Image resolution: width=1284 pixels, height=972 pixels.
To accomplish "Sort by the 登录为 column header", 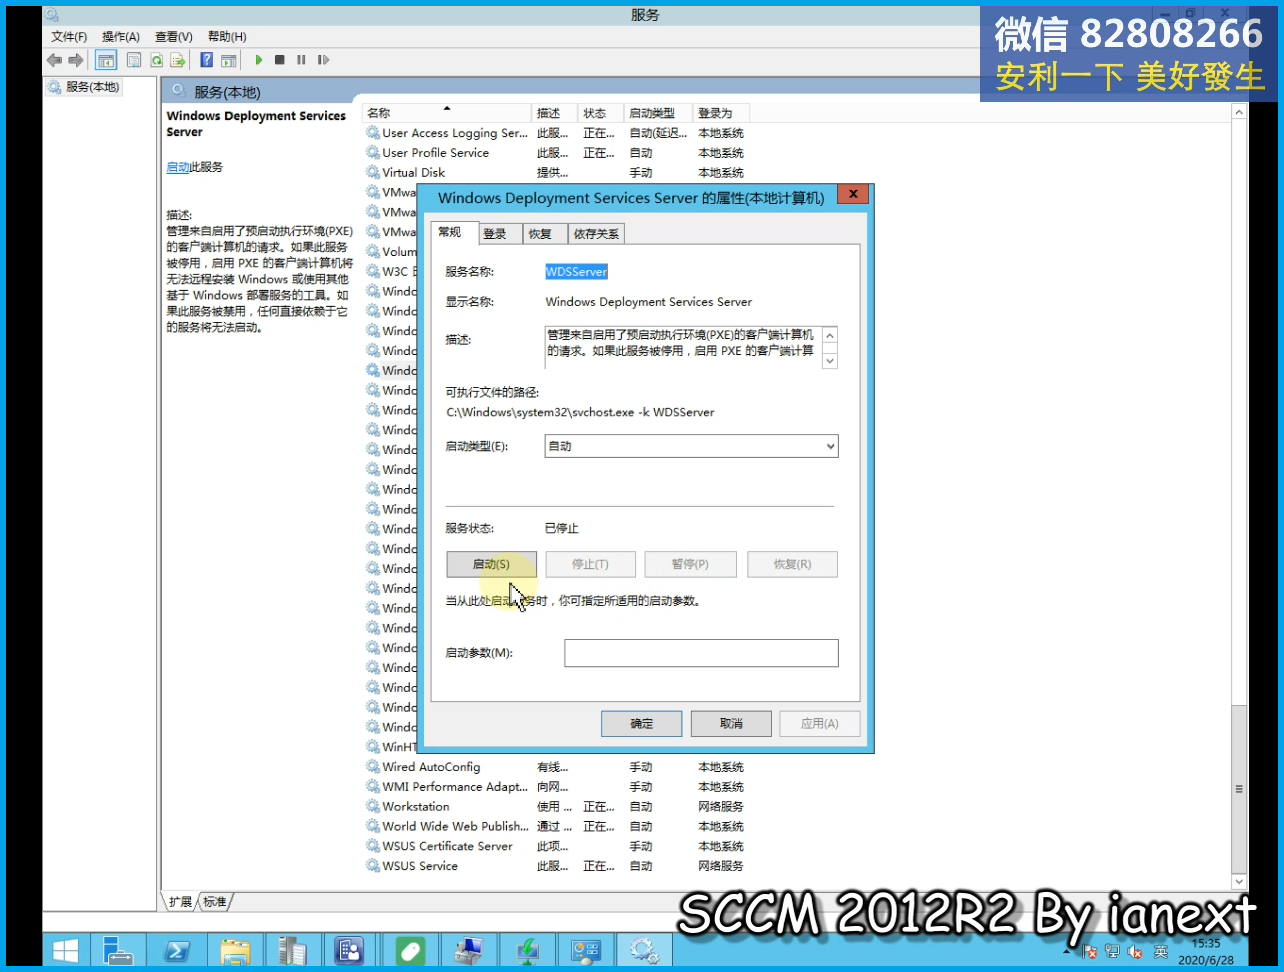I will 720,113.
